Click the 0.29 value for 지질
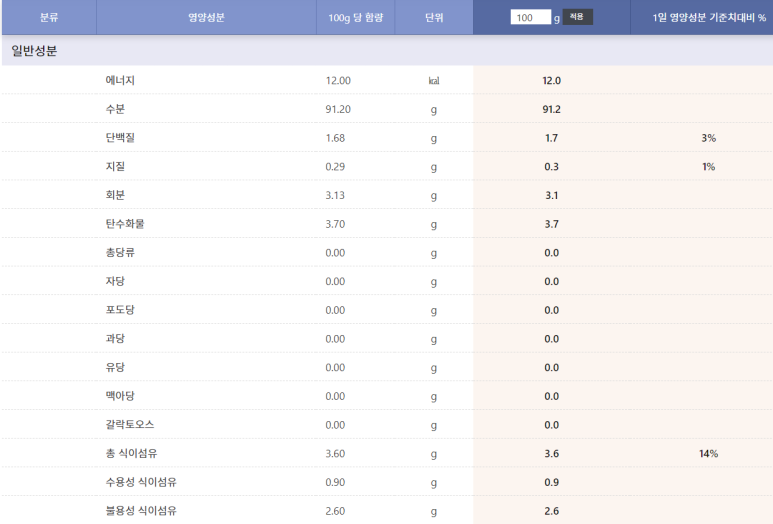 click(335, 167)
